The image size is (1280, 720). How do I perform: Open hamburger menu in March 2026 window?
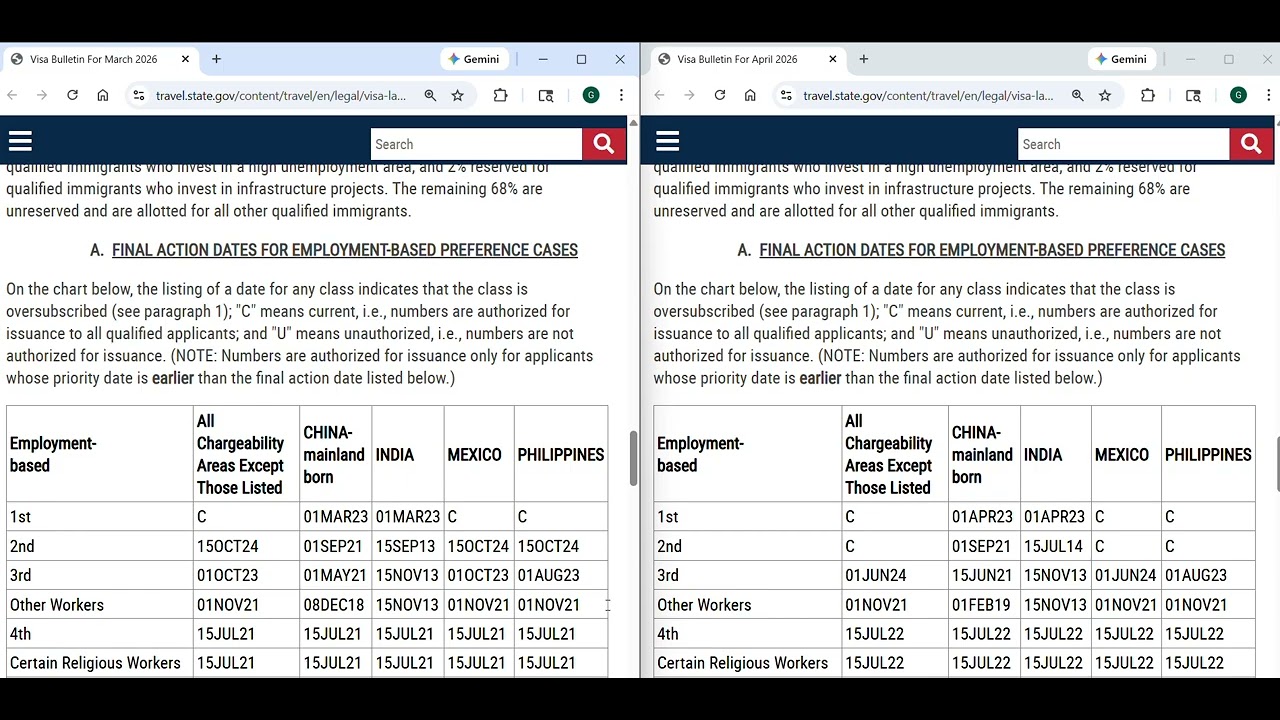coord(20,143)
